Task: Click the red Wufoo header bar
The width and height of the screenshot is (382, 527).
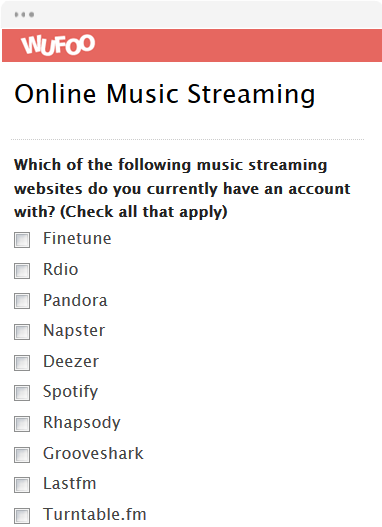Action: pyautogui.click(x=192, y=45)
